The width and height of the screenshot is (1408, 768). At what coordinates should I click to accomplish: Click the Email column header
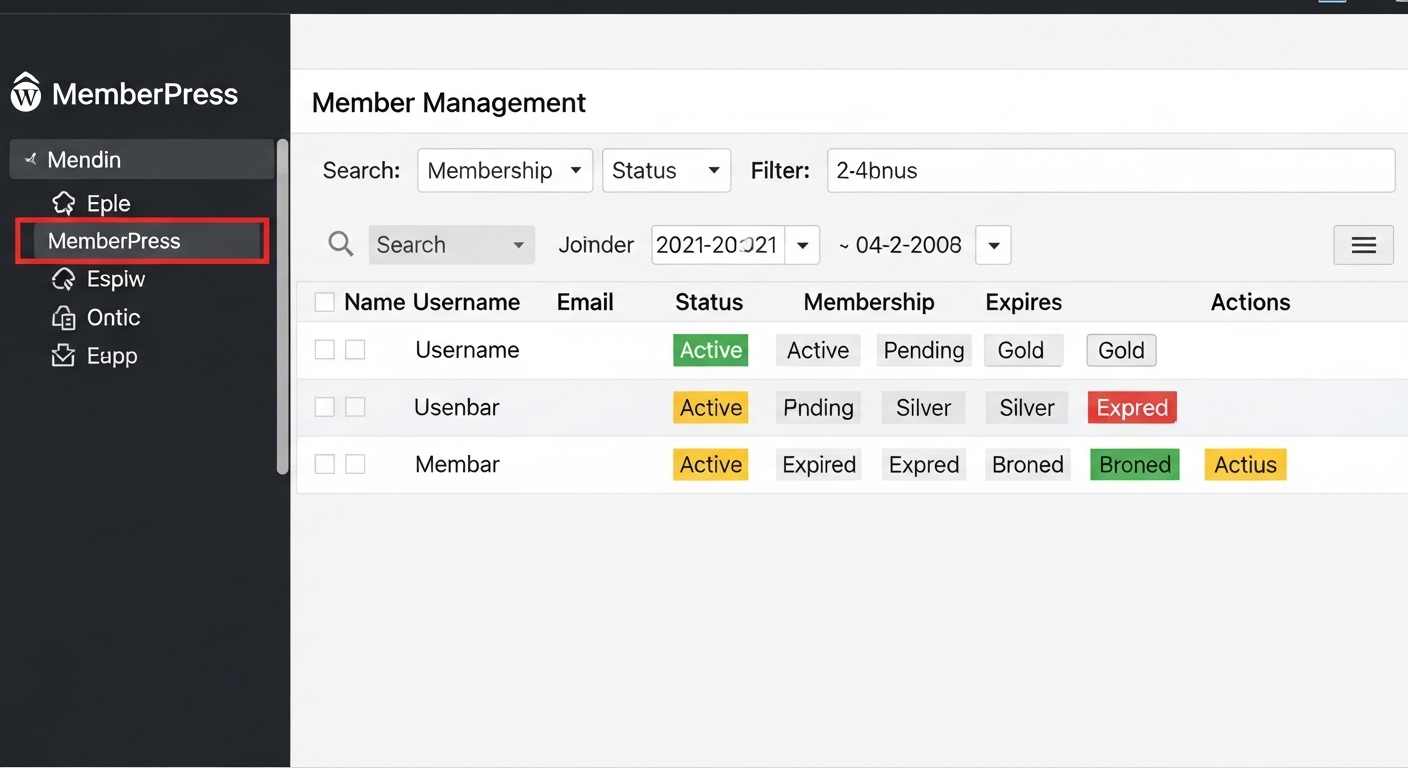tap(585, 302)
